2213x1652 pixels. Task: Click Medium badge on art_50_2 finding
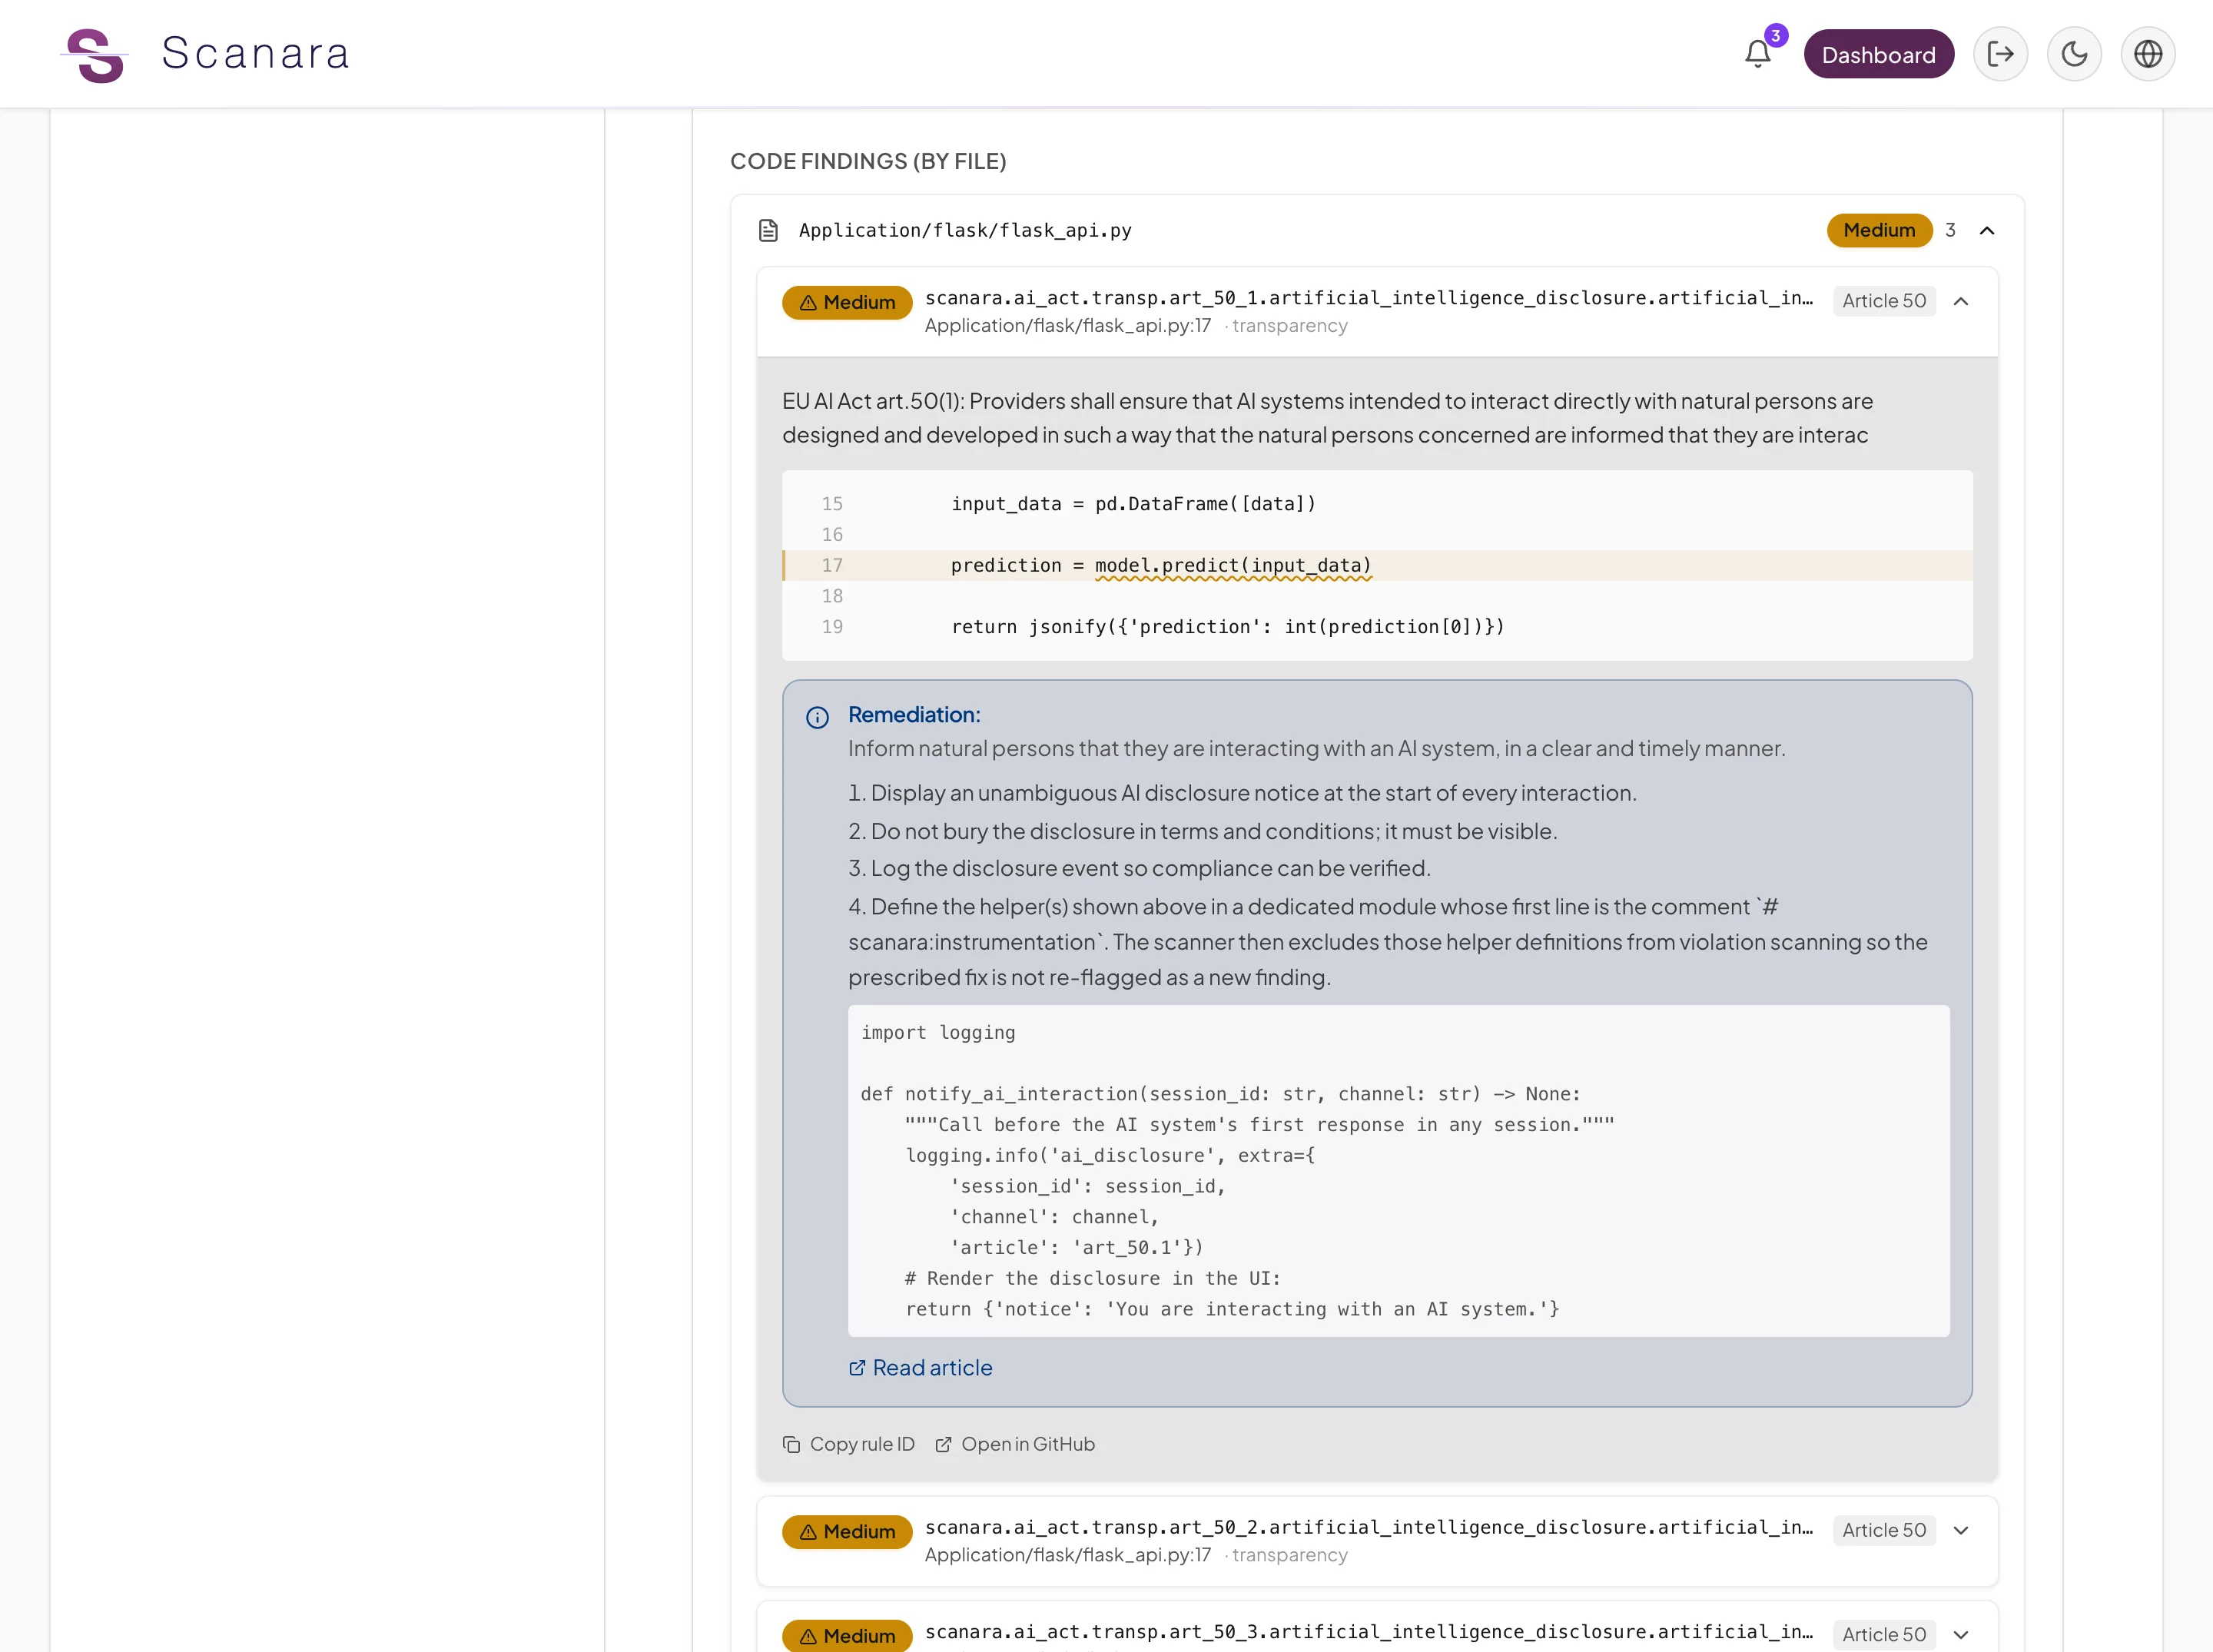point(847,1531)
